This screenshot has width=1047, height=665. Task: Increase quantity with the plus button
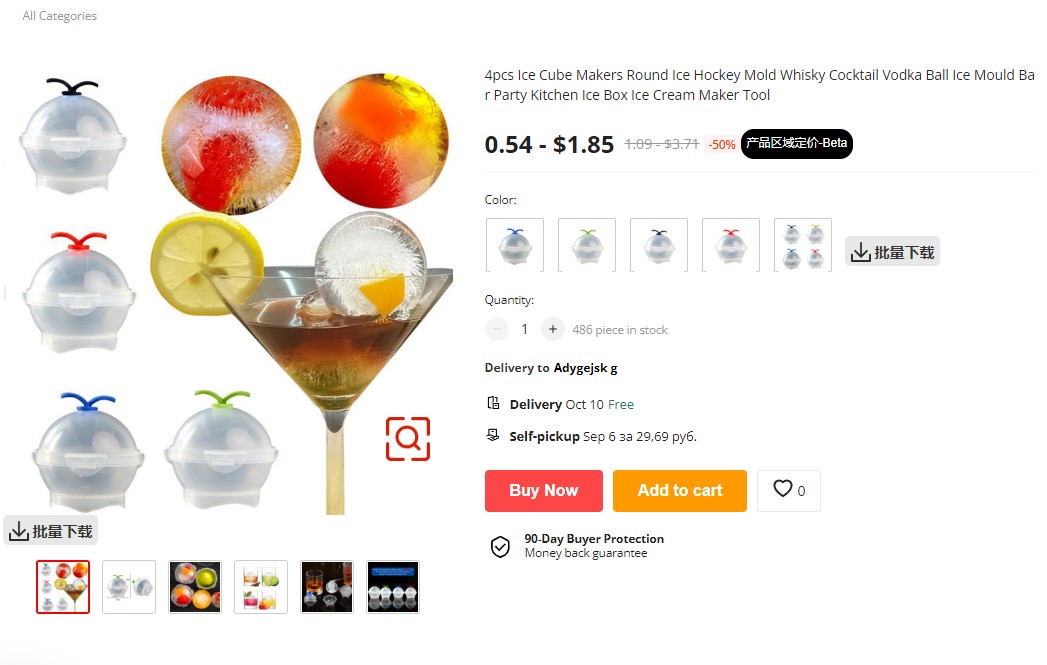coord(552,329)
